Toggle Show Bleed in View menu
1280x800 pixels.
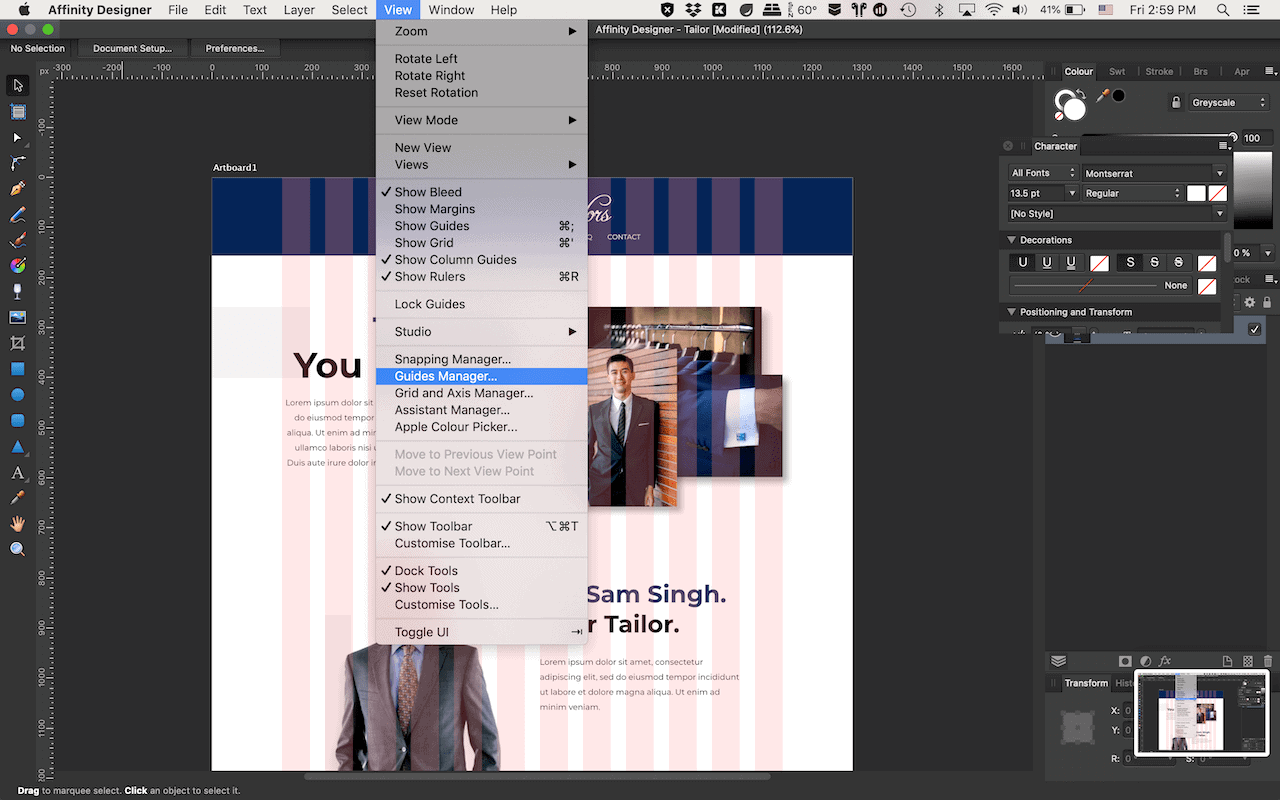(x=428, y=192)
